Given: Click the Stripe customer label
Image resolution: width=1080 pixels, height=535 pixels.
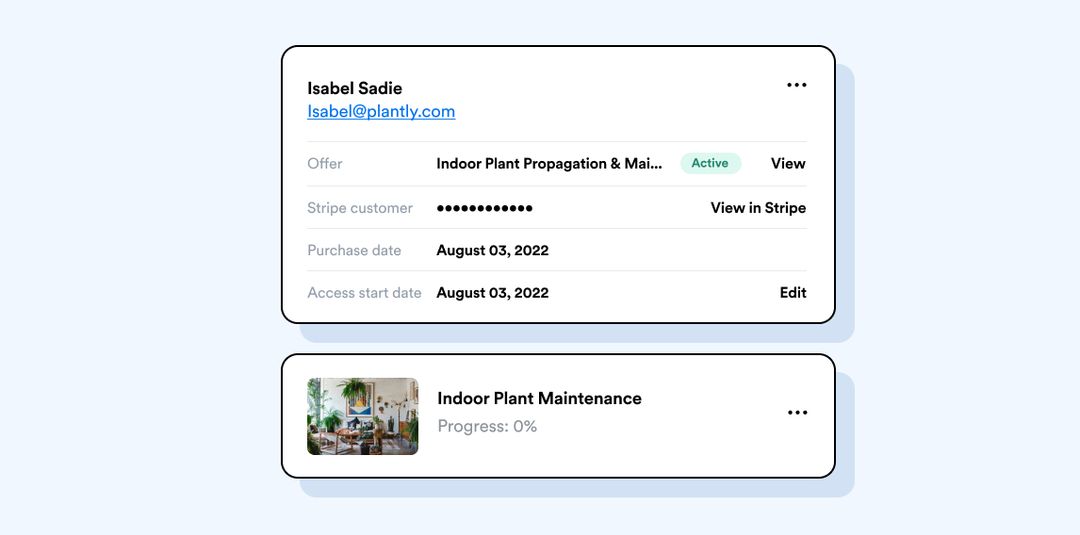Looking at the screenshot, I should [360, 208].
